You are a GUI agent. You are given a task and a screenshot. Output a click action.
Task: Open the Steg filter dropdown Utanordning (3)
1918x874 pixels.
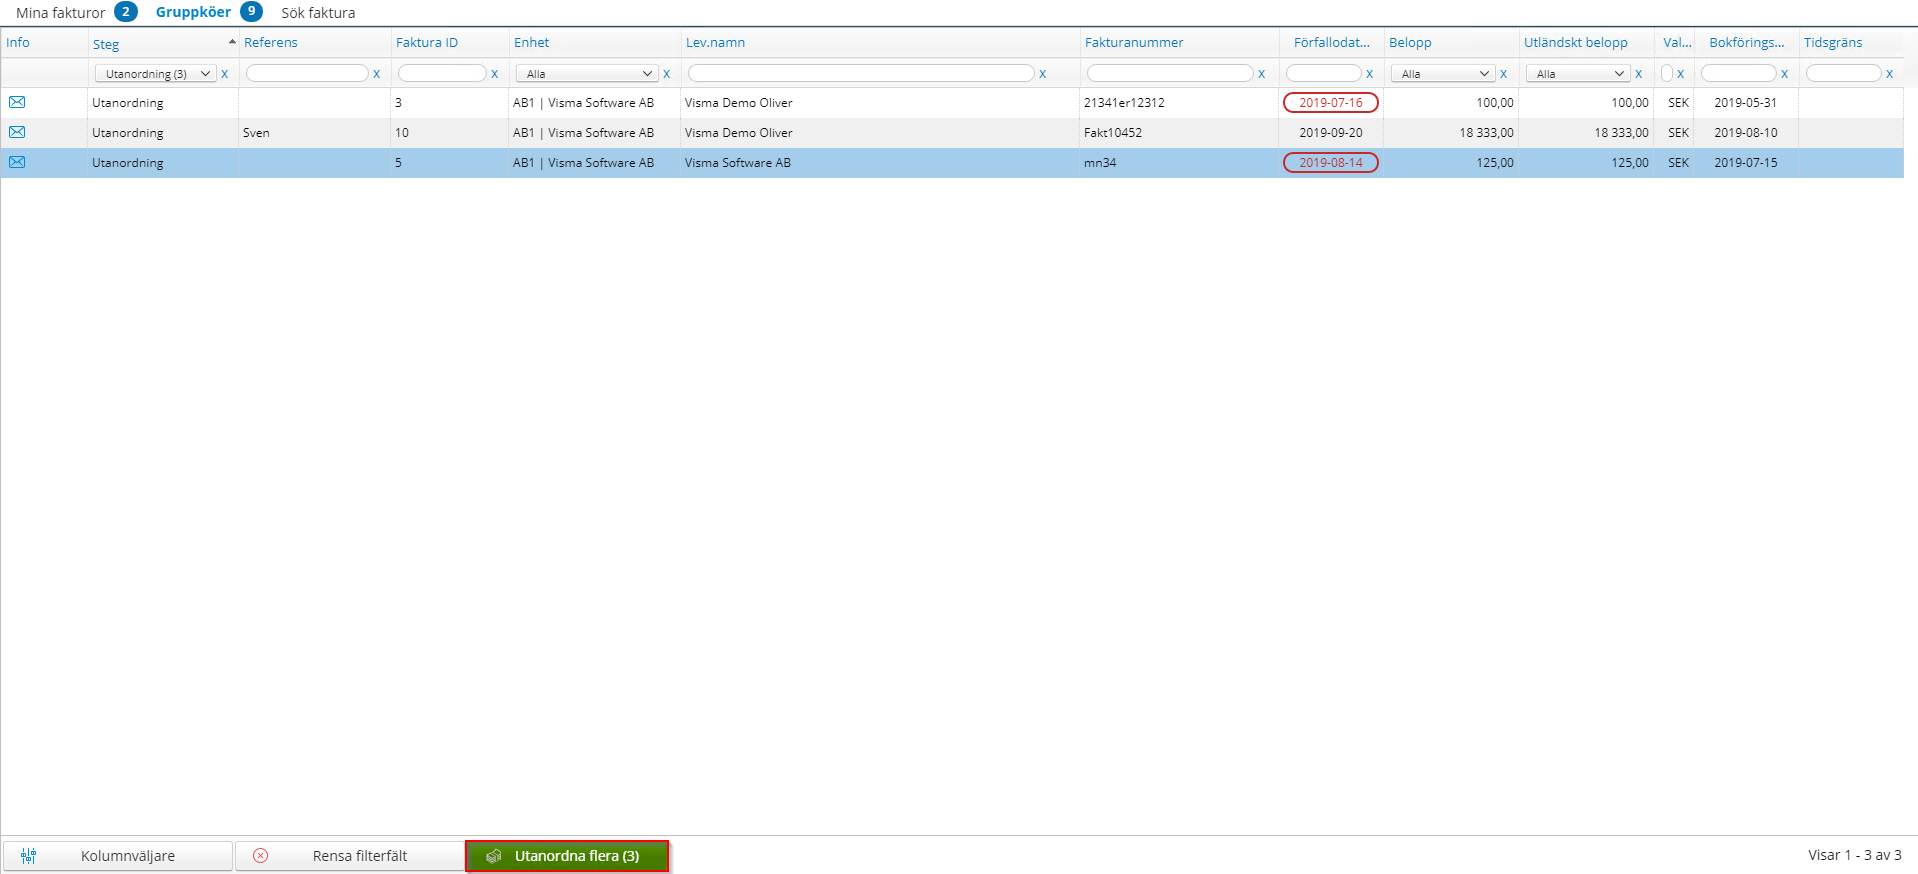pos(155,74)
